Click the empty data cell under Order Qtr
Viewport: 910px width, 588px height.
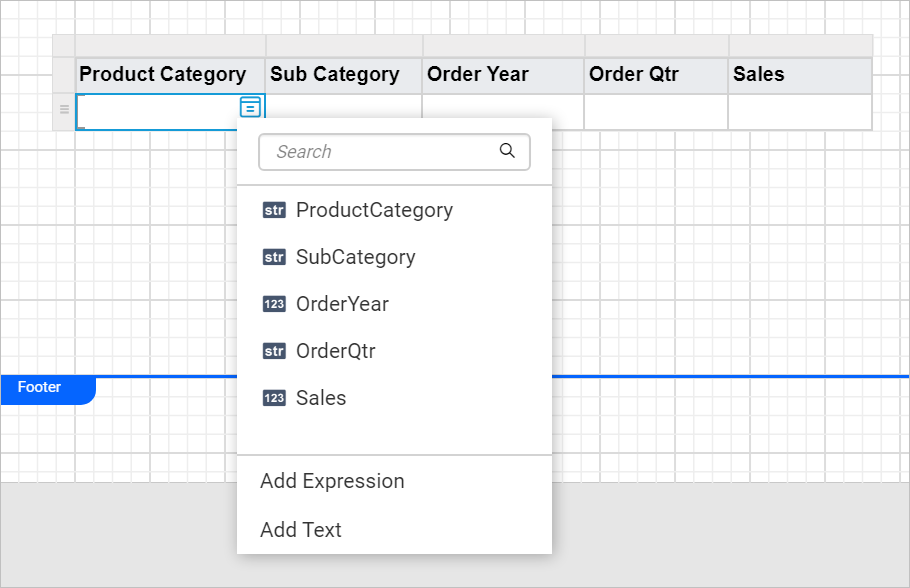click(656, 112)
